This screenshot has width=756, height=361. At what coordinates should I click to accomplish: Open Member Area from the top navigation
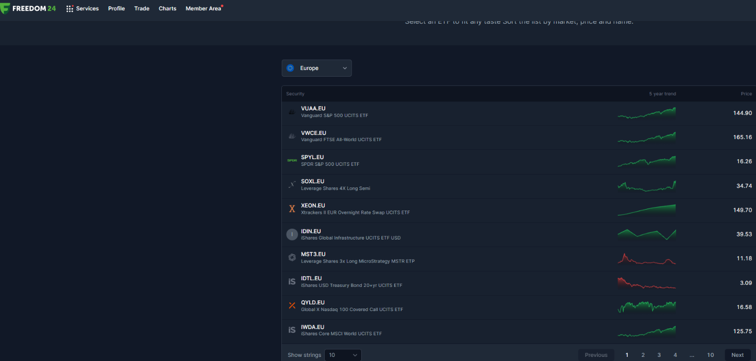pyautogui.click(x=203, y=9)
